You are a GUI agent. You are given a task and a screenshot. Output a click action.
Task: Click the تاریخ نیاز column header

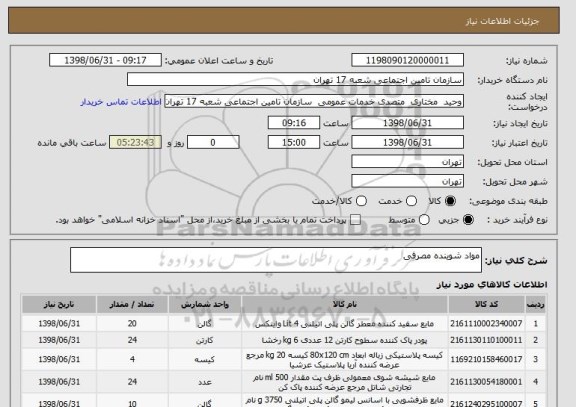[x=59, y=305]
